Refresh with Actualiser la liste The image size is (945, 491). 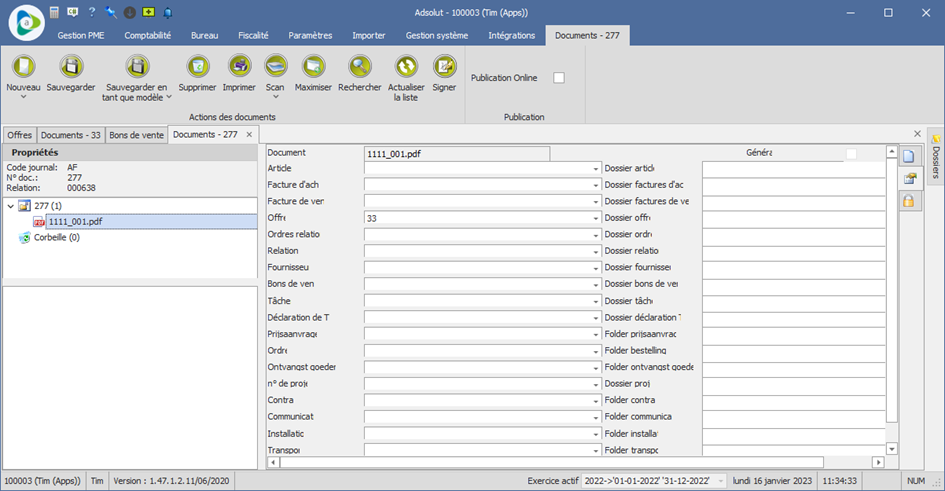coord(406,66)
